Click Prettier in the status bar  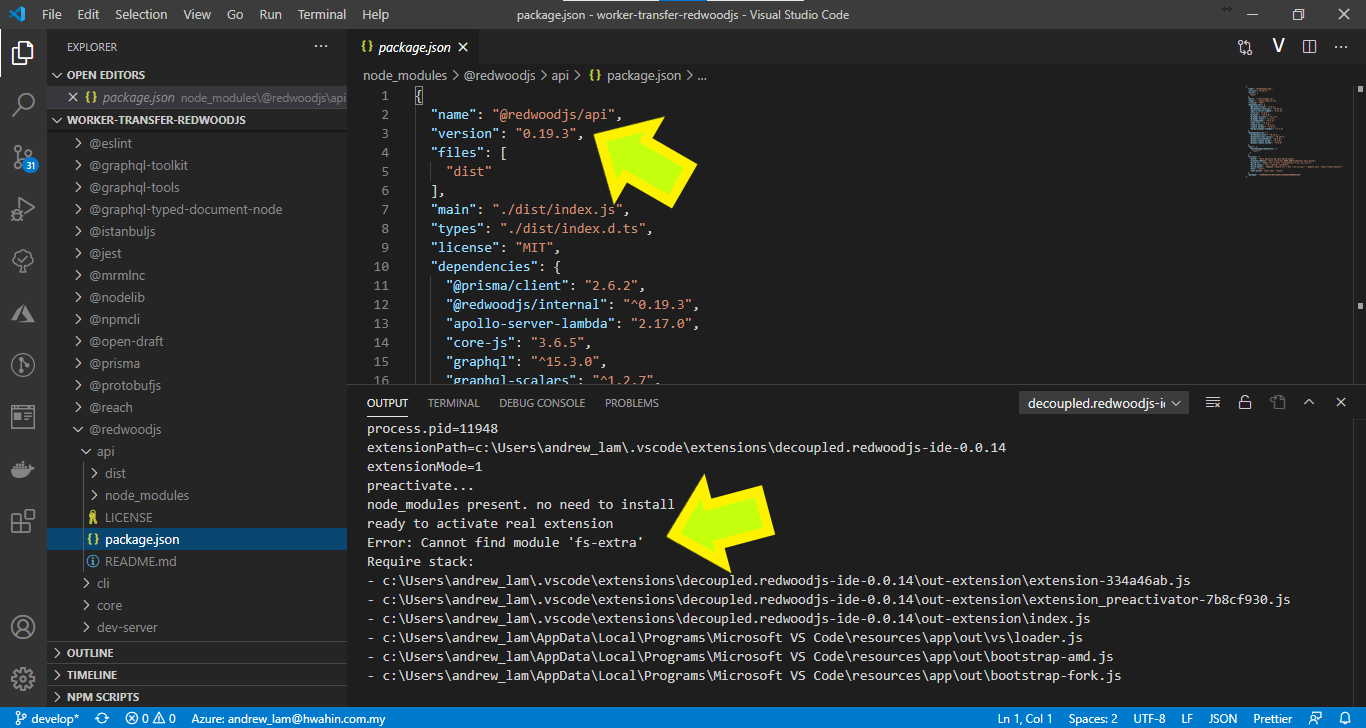(1273, 718)
